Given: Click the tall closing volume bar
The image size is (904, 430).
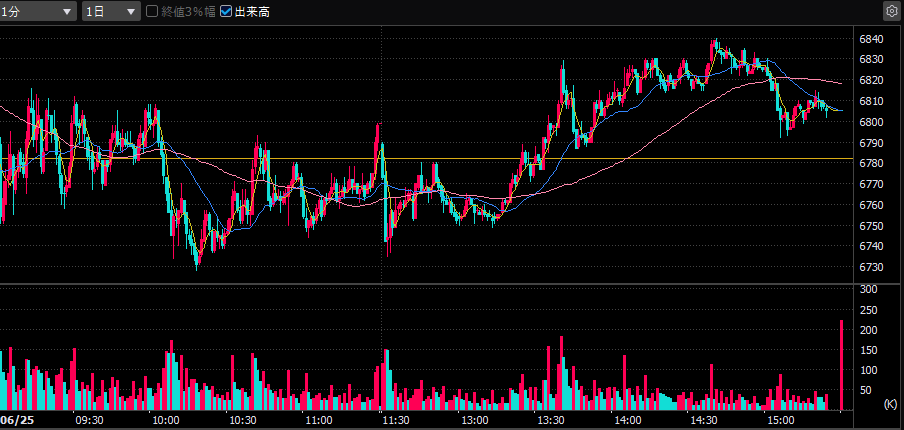Looking at the screenshot, I should [842, 365].
